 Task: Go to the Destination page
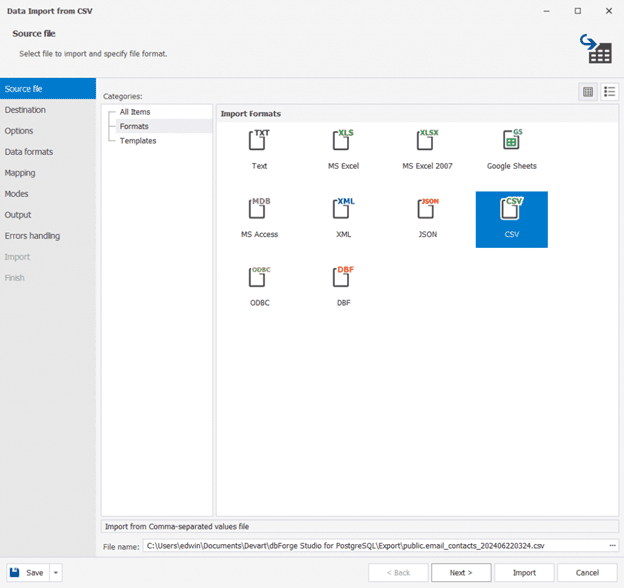click(25, 110)
